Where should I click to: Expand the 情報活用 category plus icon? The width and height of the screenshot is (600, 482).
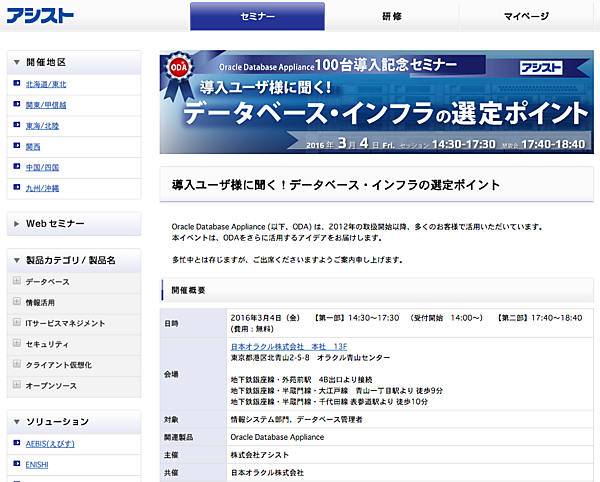[x=16, y=301]
